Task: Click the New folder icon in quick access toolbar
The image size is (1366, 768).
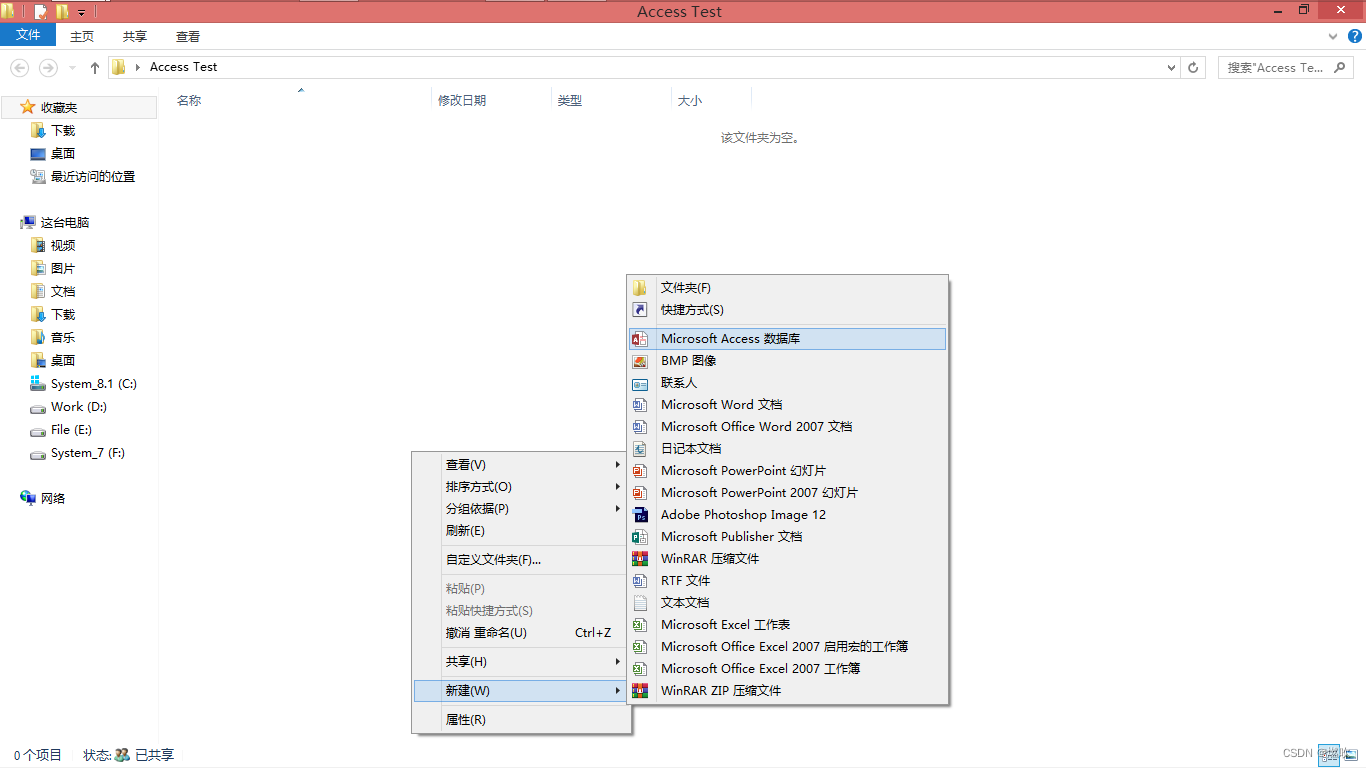Action: [x=62, y=12]
